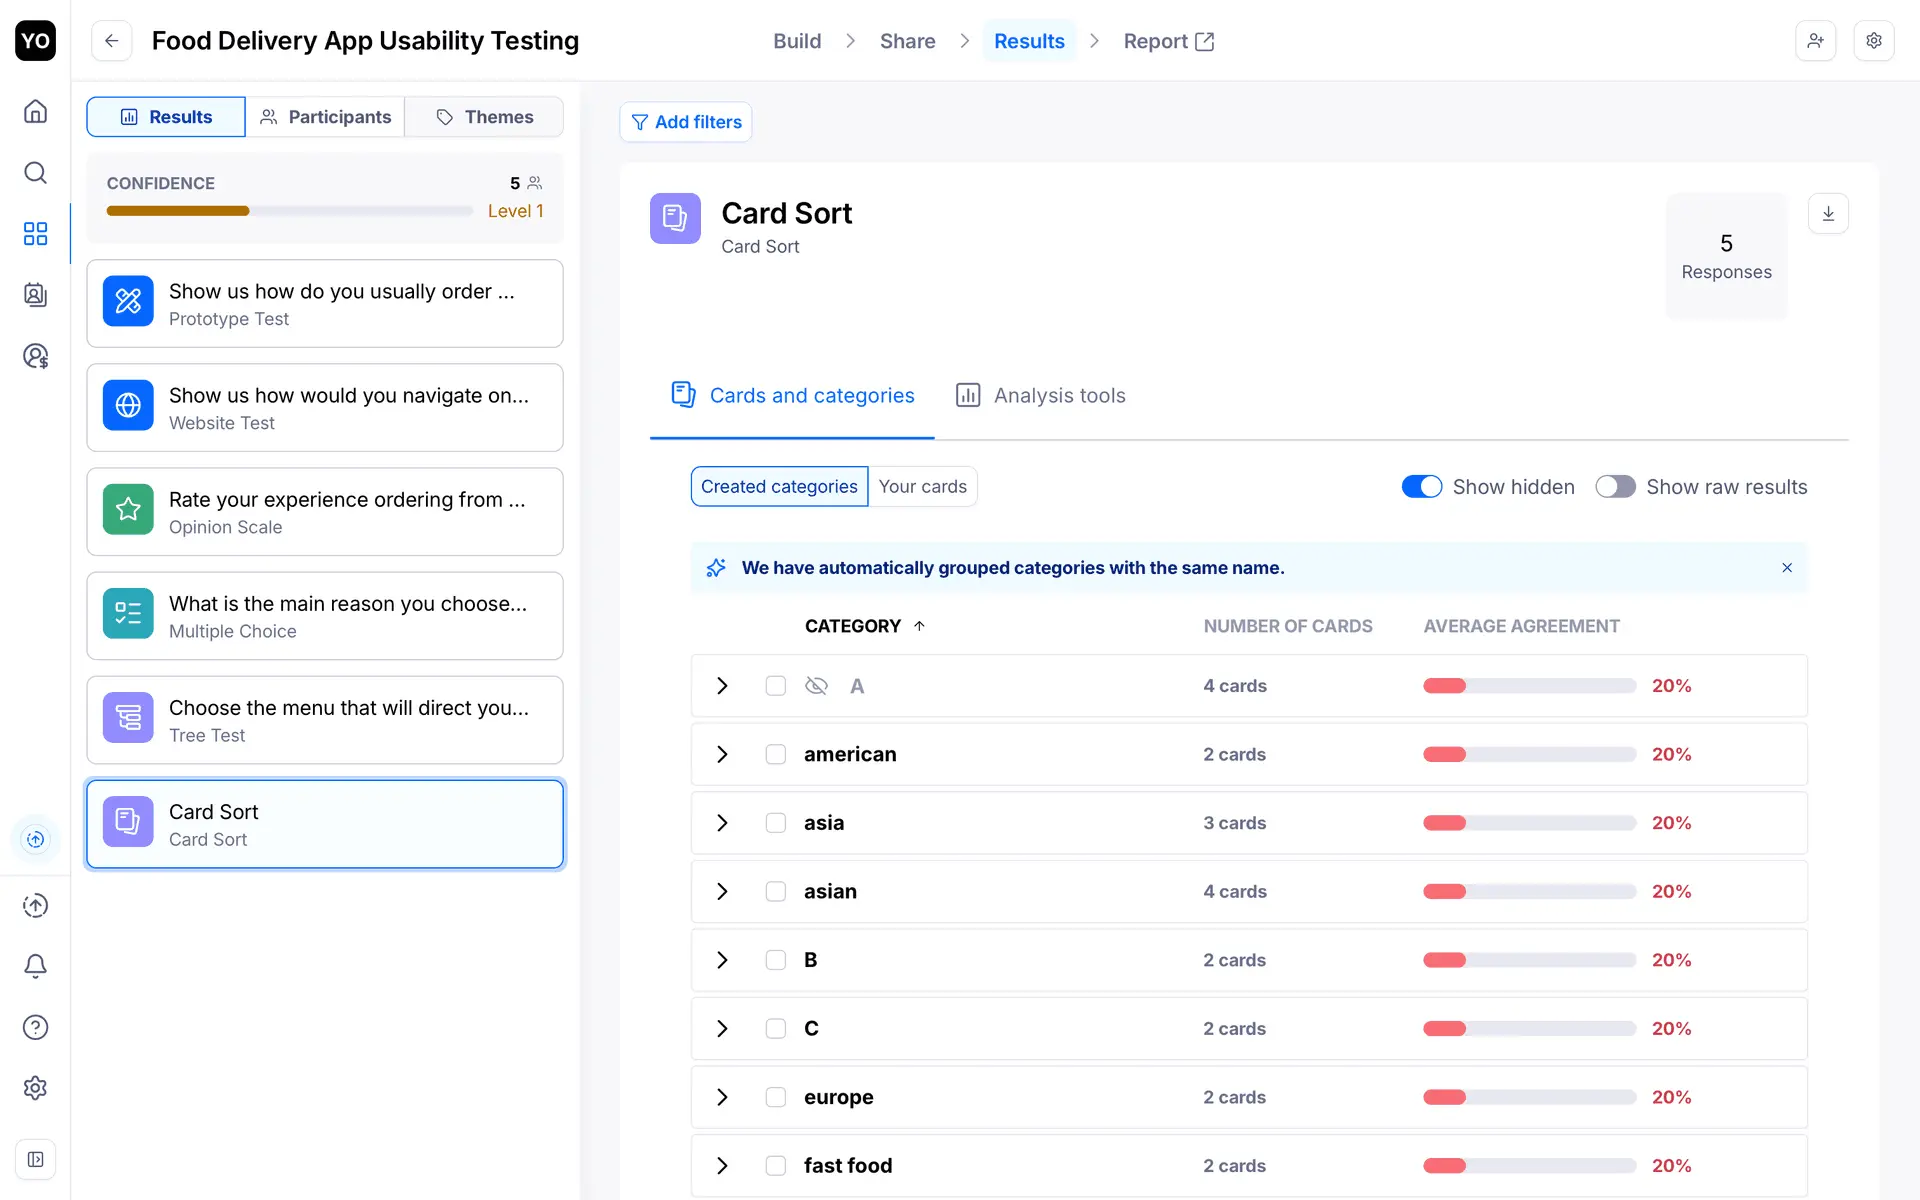Viewport: 1920px width, 1200px height.
Task: Expand the europe category row
Action: click(x=722, y=1097)
